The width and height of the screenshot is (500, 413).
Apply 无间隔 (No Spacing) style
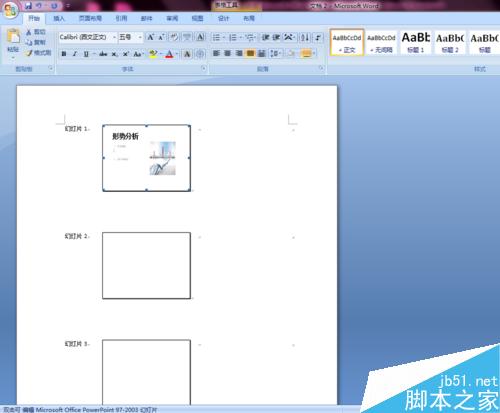(x=381, y=42)
